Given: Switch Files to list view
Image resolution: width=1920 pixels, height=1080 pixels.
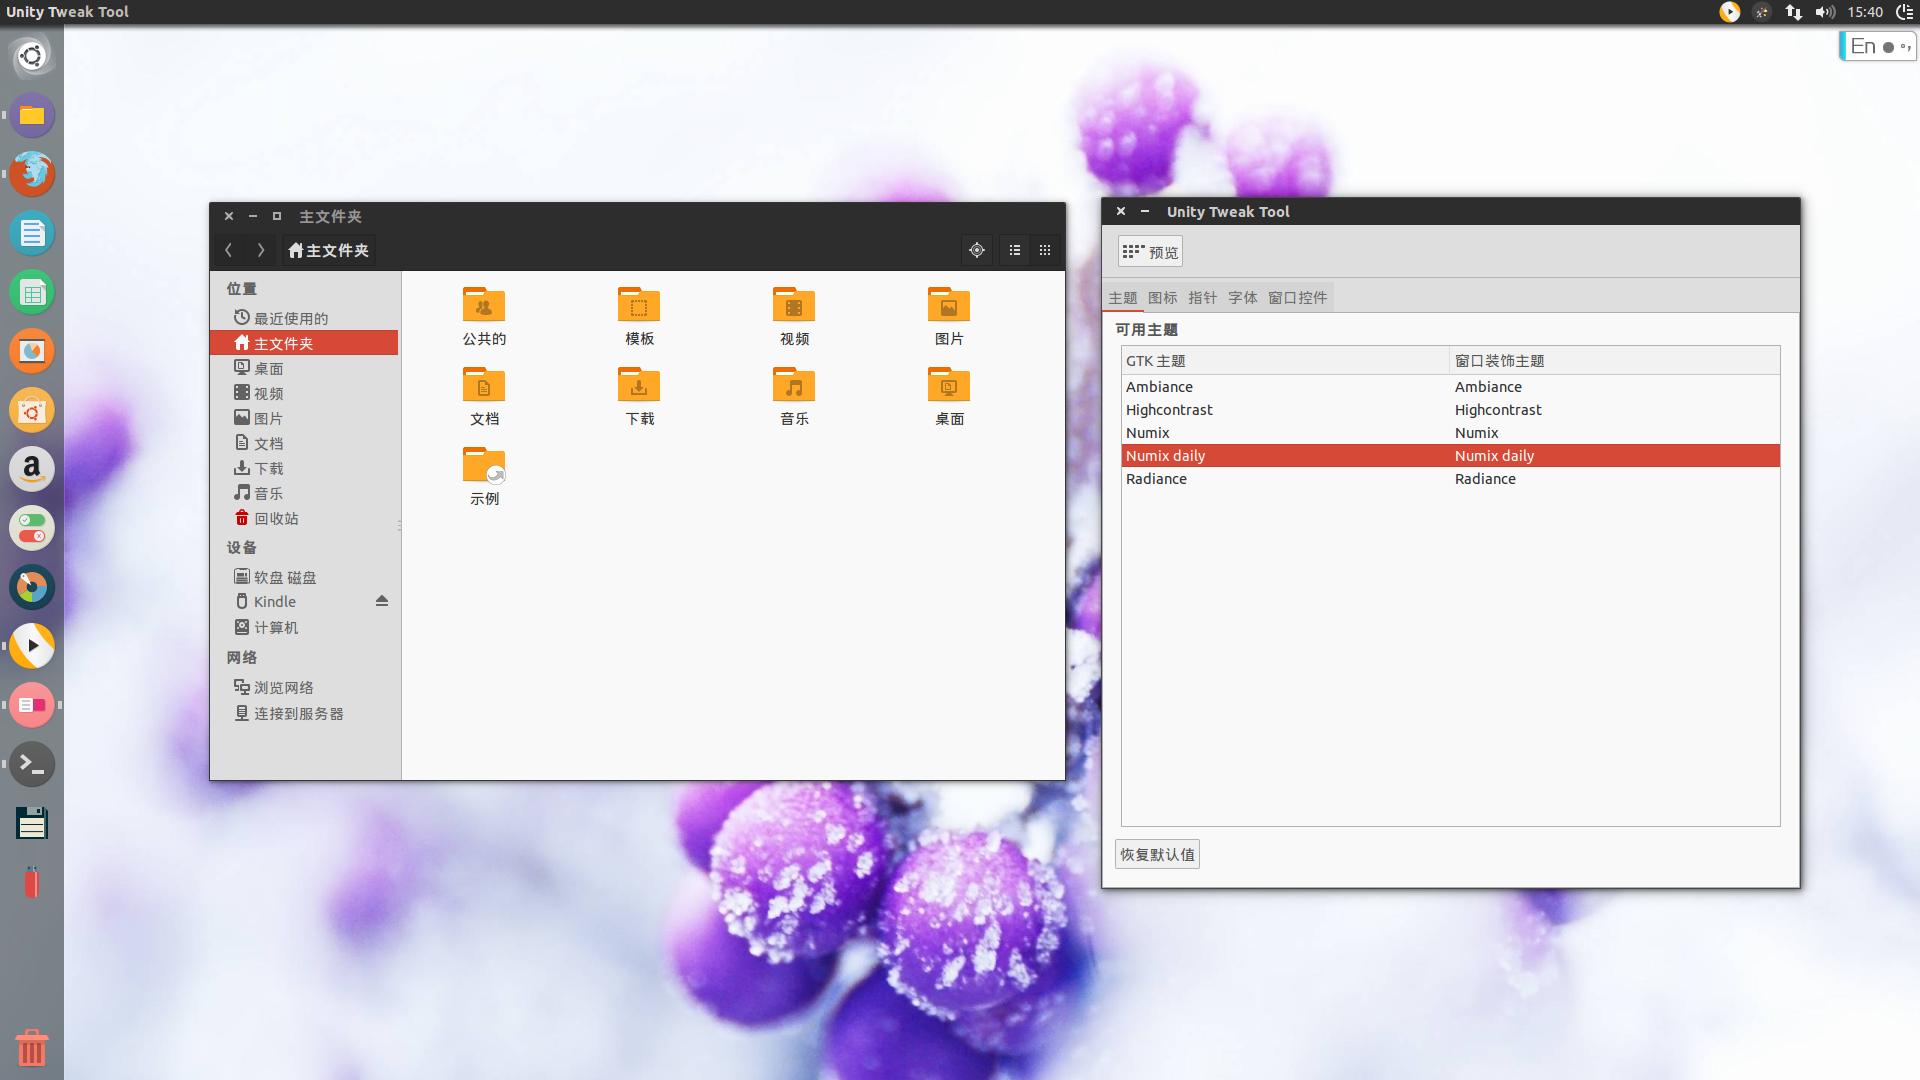Looking at the screenshot, I should pos(1015,250).
